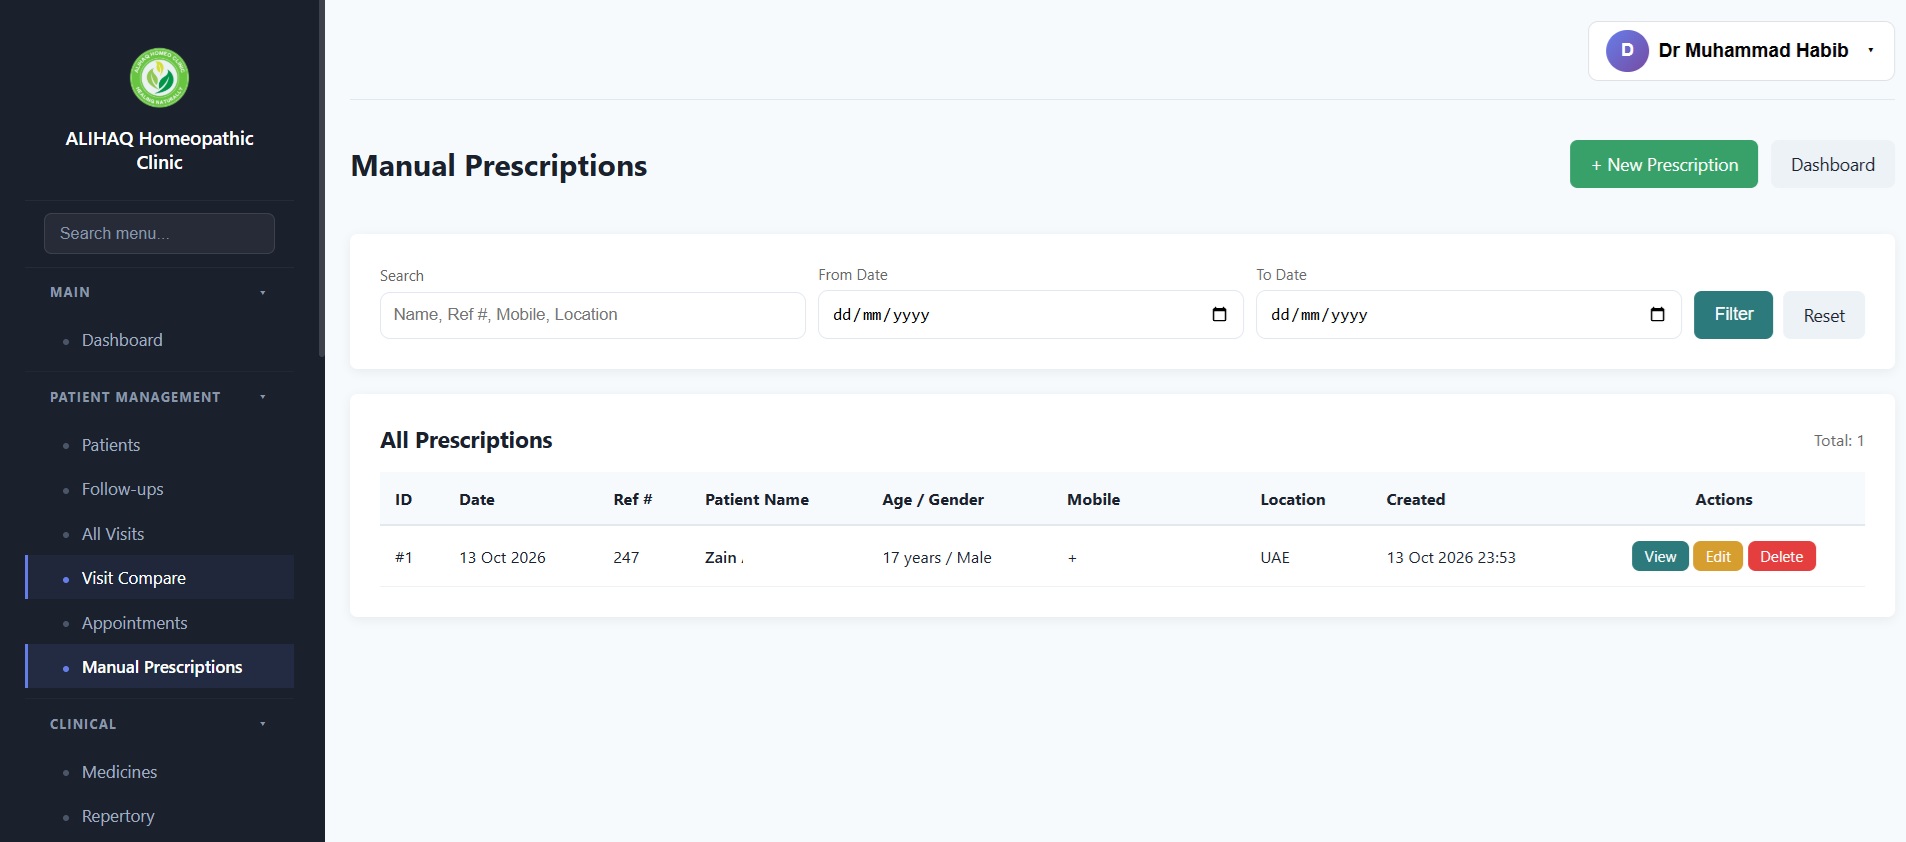Go to Patients menu item

[x=160, y=445]
